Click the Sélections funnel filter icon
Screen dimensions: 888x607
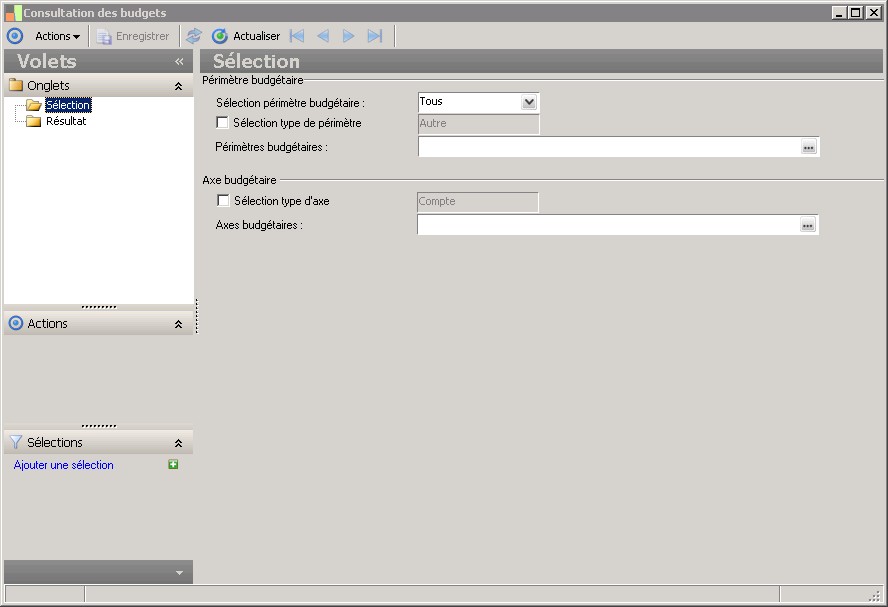coord(16,442)
